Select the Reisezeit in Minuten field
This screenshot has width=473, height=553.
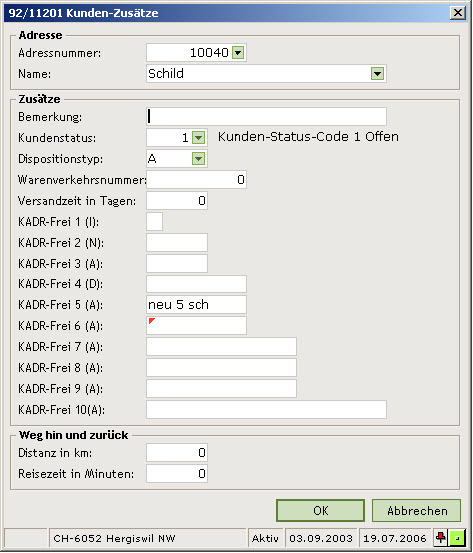[177, 473]
